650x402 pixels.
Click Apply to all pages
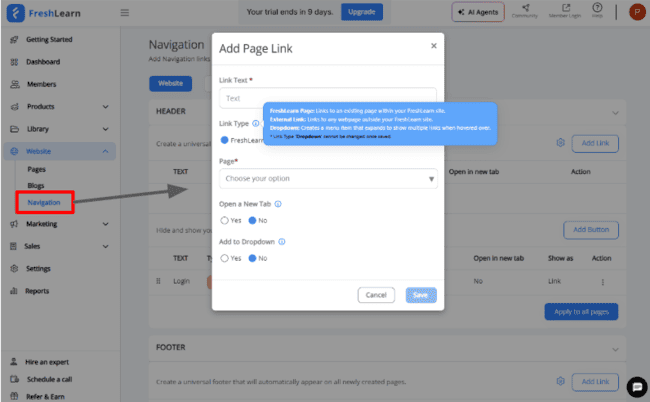pos(581,312)
